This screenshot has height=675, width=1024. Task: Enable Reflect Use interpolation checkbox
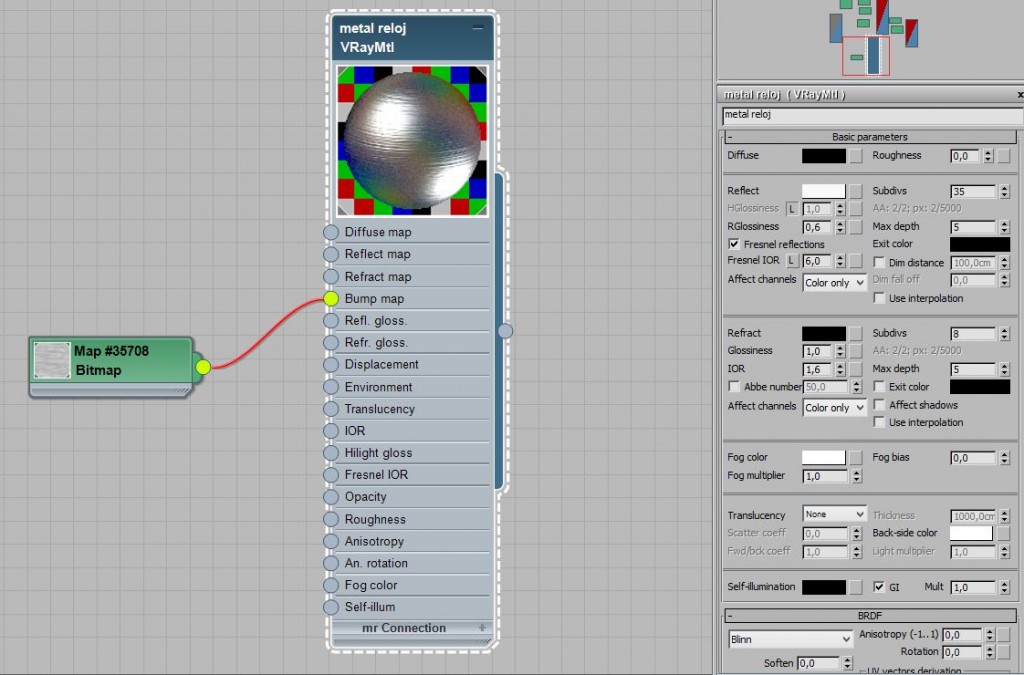tap(880, 298)
